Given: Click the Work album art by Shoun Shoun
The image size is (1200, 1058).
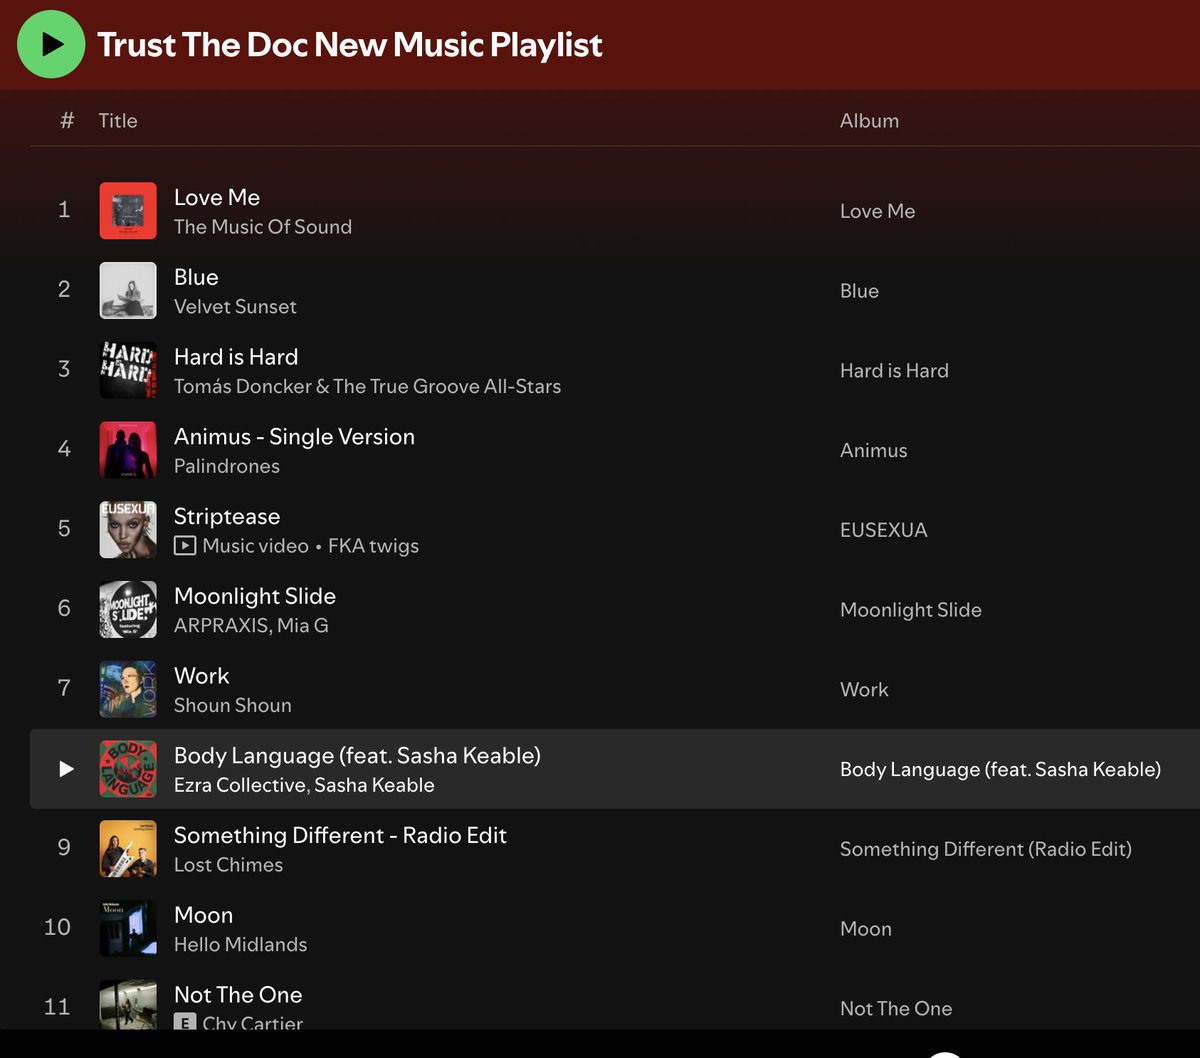Looking at the screenshot, I should click(127, 689).
